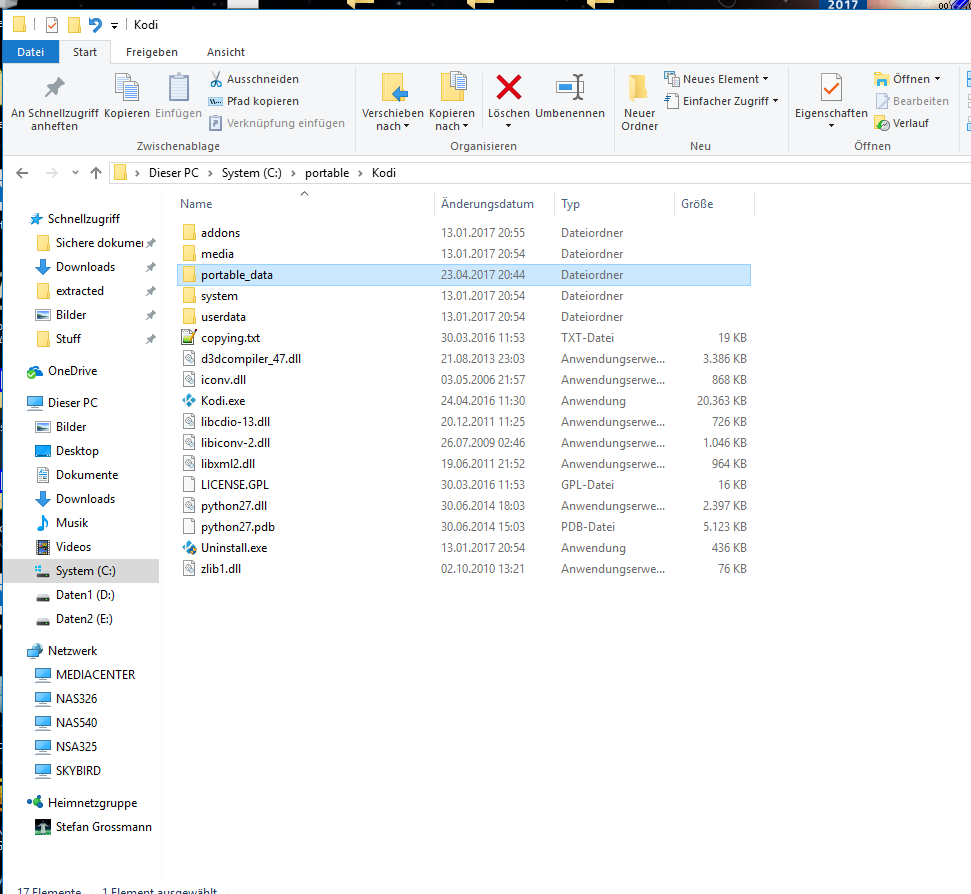Open the Kodi.exe application file
Viewport: 971px width, 894px height.
click(223, 401)
